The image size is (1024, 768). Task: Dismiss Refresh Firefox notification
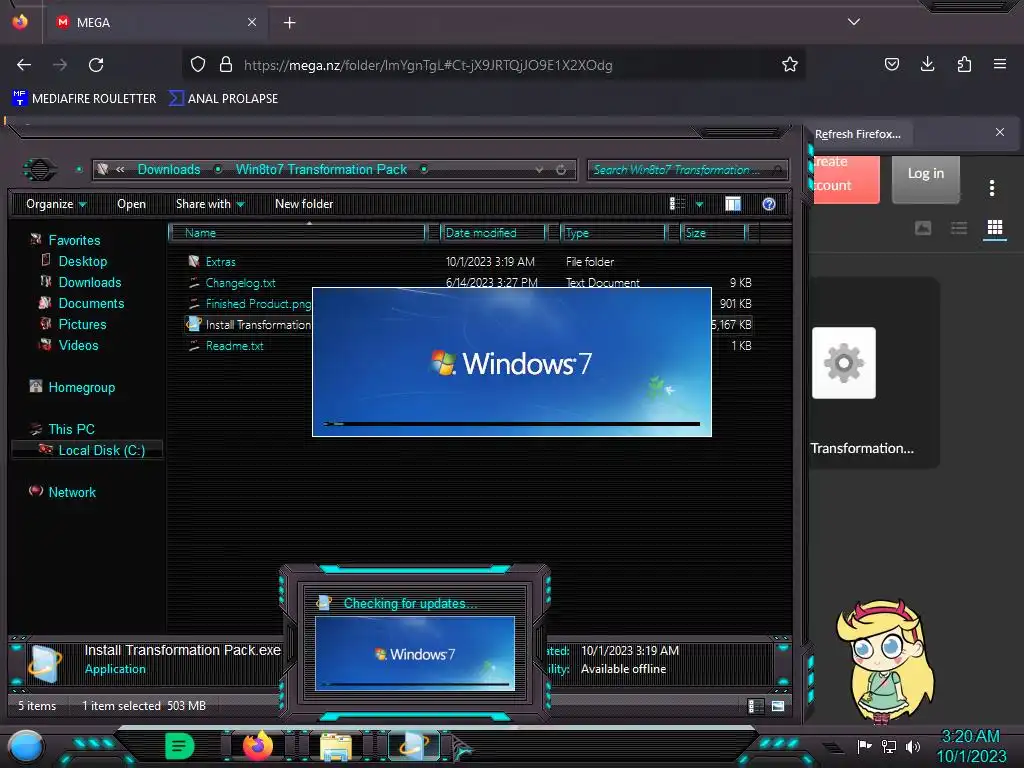tap(1000, 133)
